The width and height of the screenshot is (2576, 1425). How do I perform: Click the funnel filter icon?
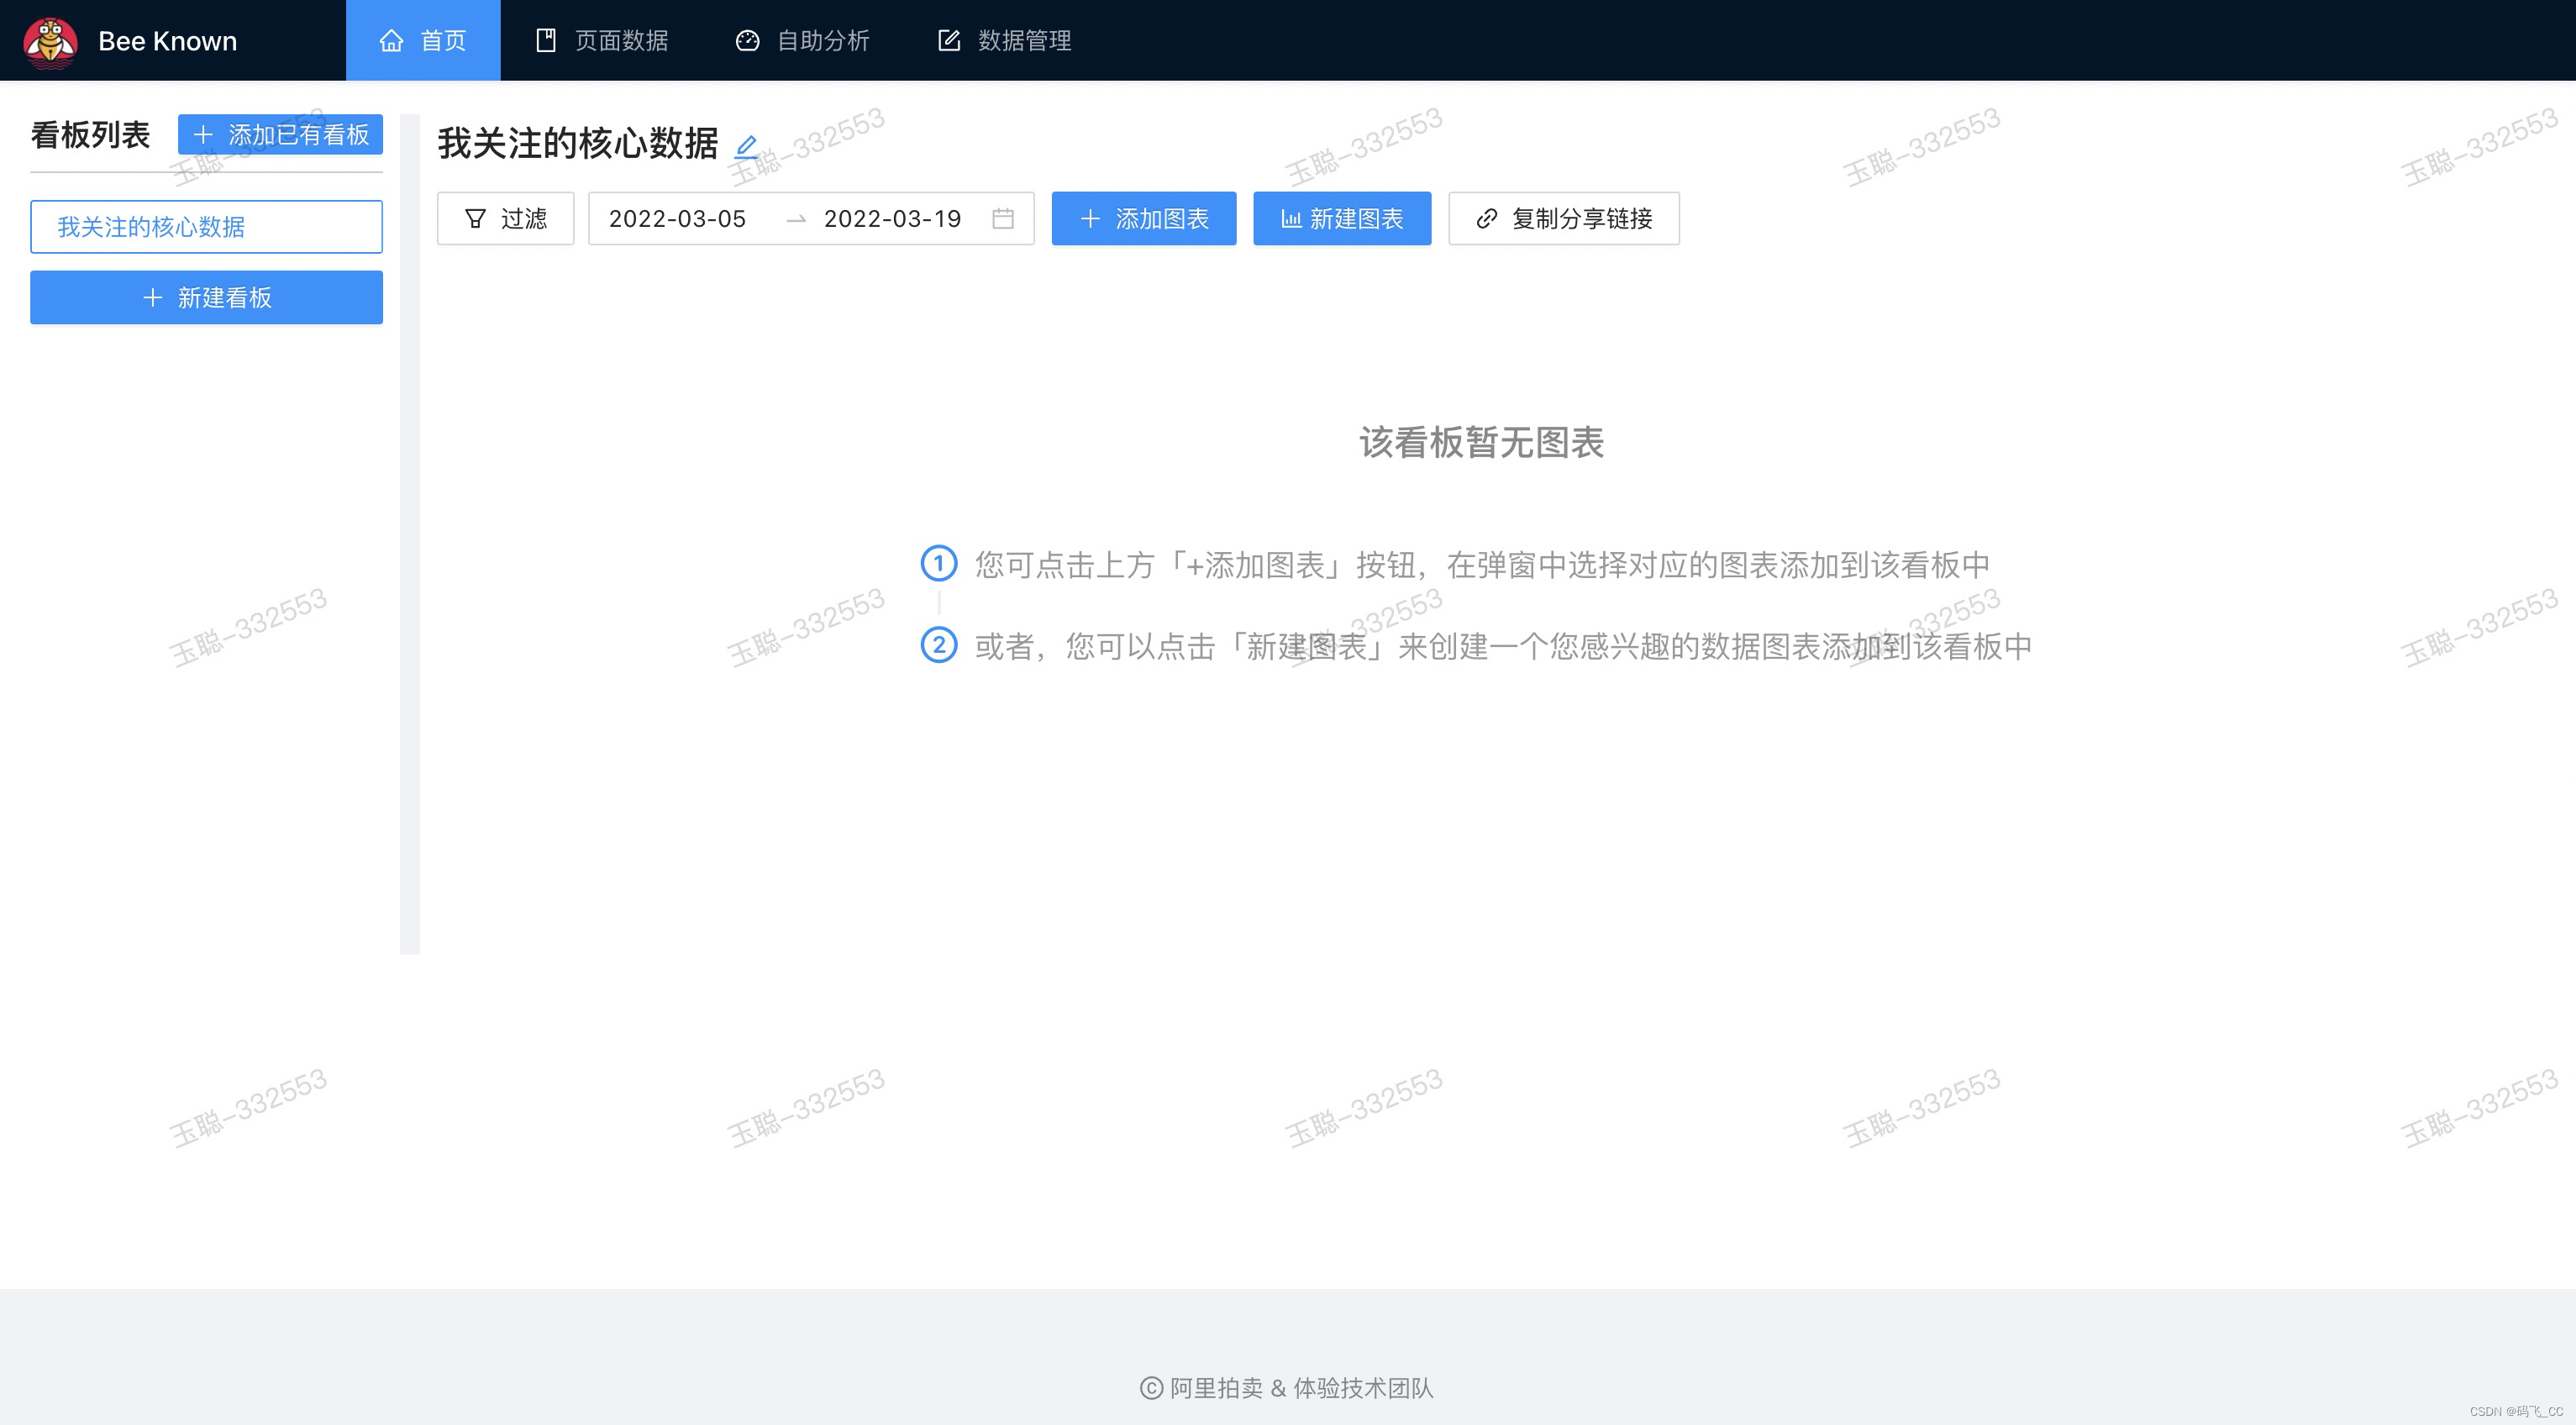475,218
